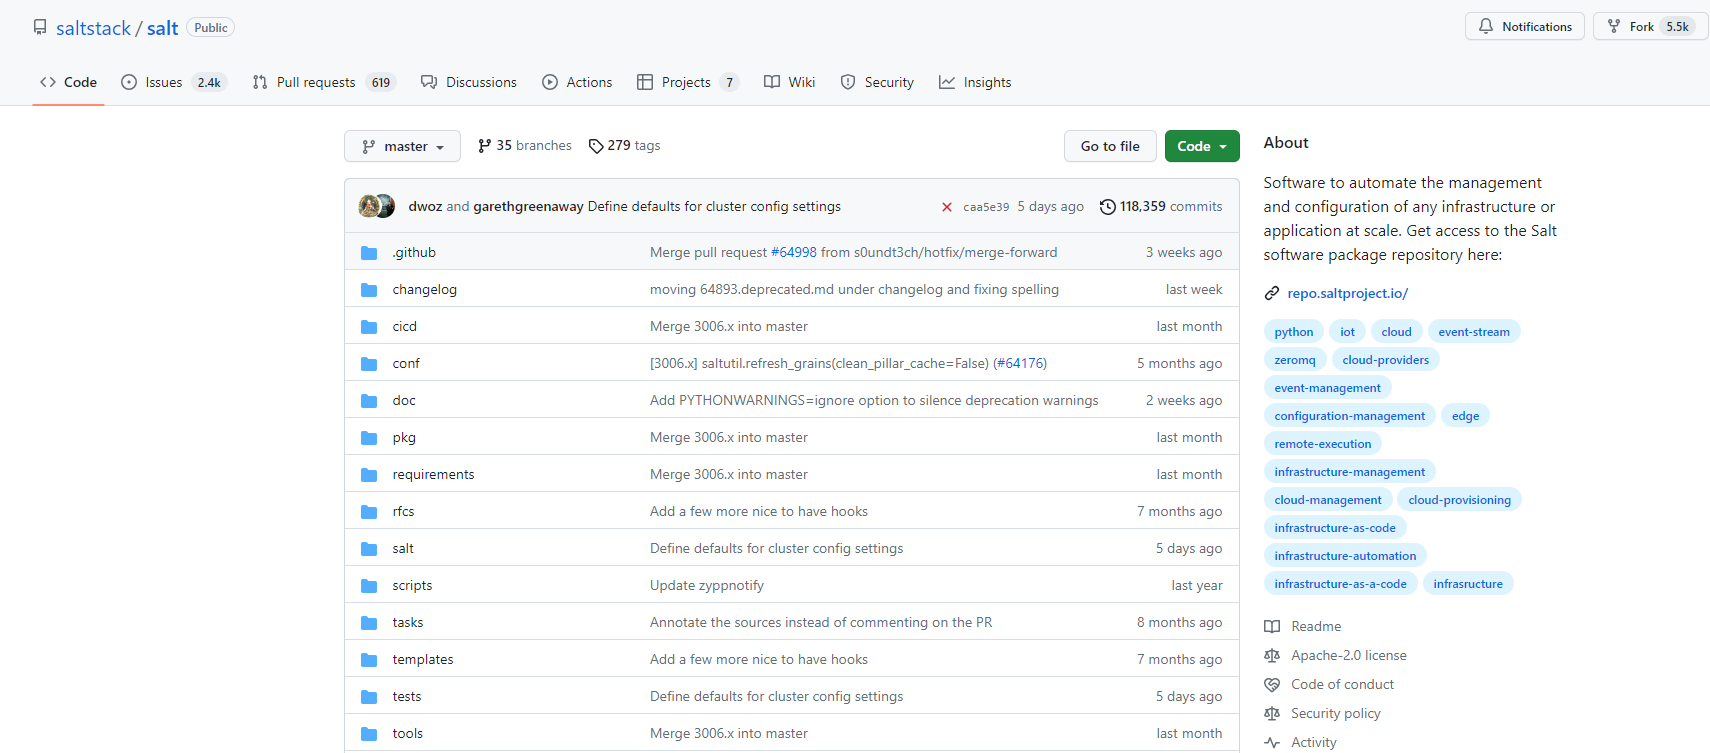Image resolution: width=1710 pixels, height=753 pixels.
Task: Select the iot topic tag
Action: 1347,332
